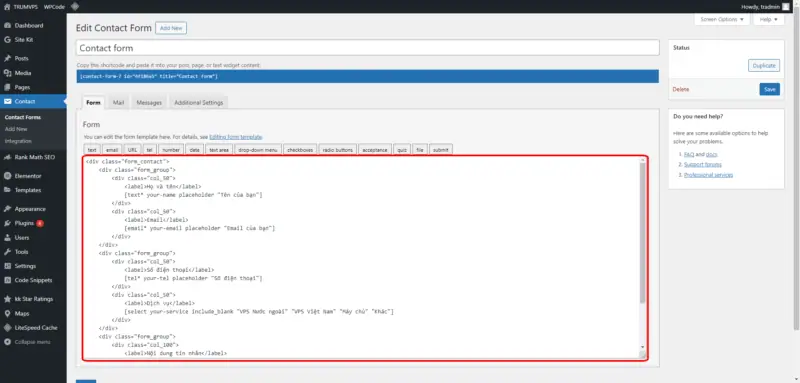Insert a submit tag
Image resolution: width=800 pixels, height=383 pixels.
441,150
